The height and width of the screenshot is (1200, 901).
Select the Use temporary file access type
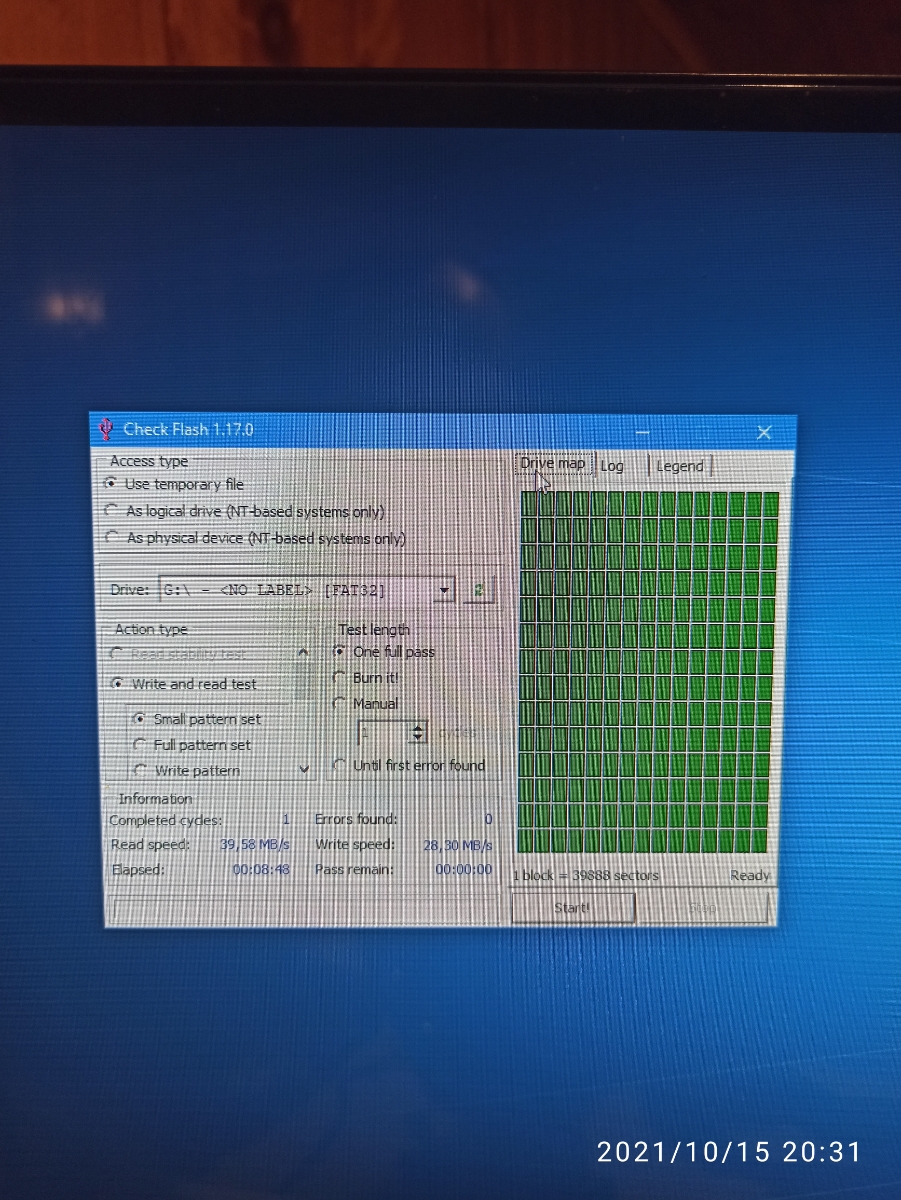coord(112,483)
